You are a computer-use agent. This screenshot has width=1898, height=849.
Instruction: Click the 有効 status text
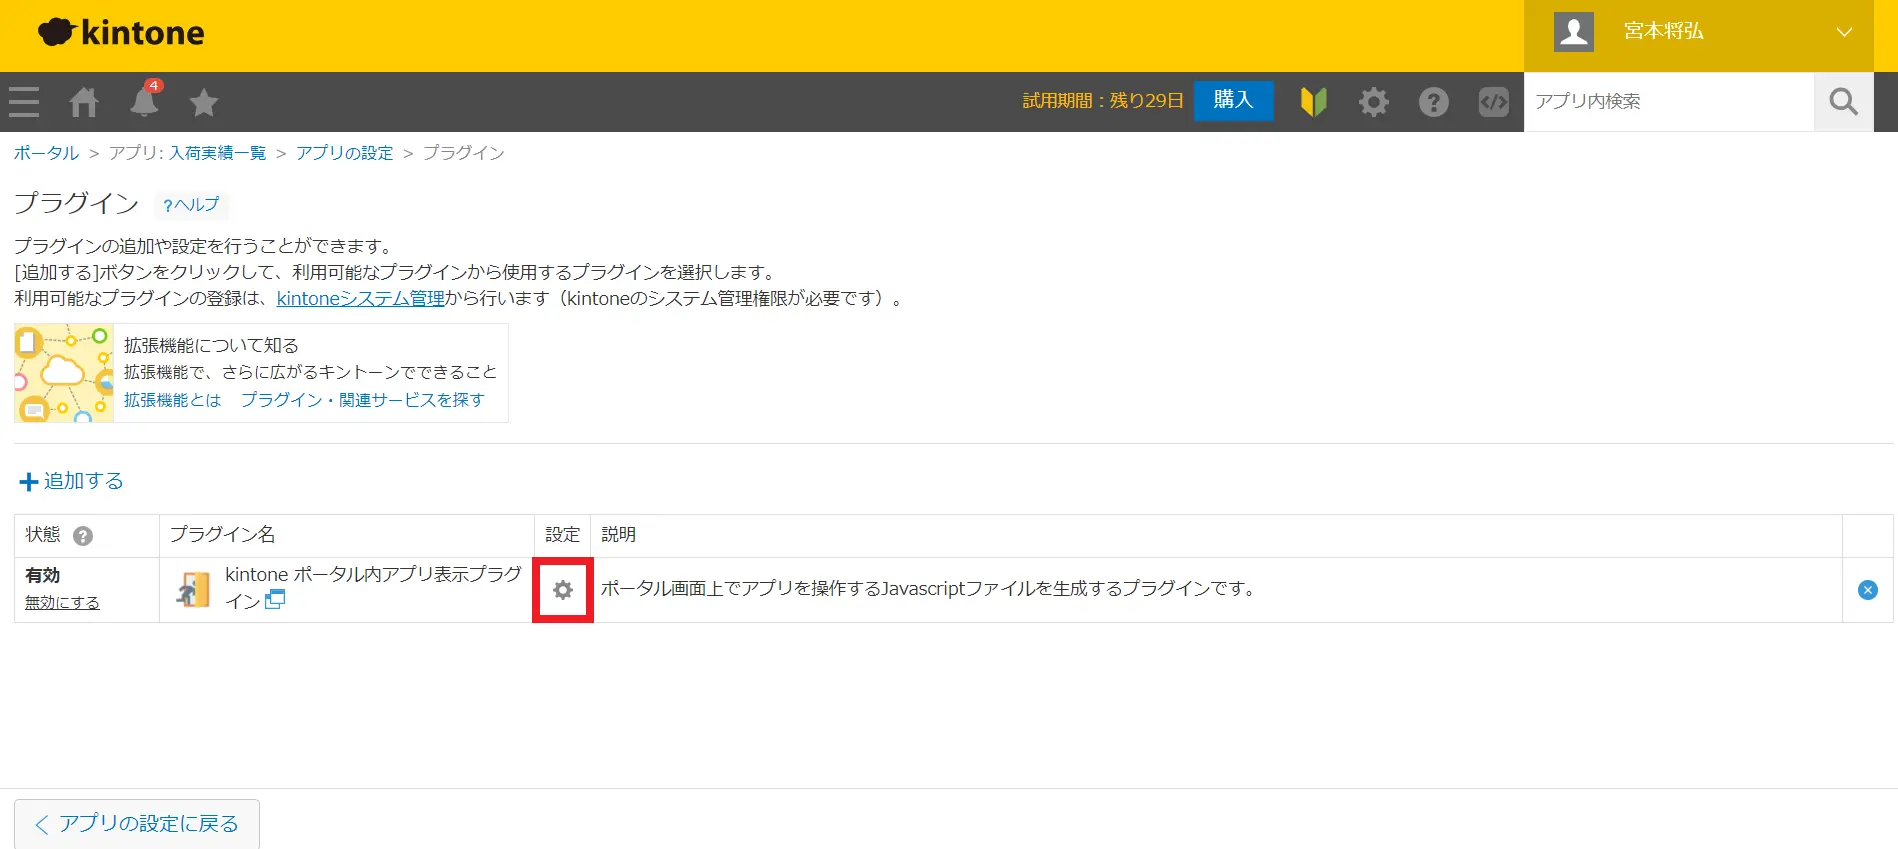[43, 576]
